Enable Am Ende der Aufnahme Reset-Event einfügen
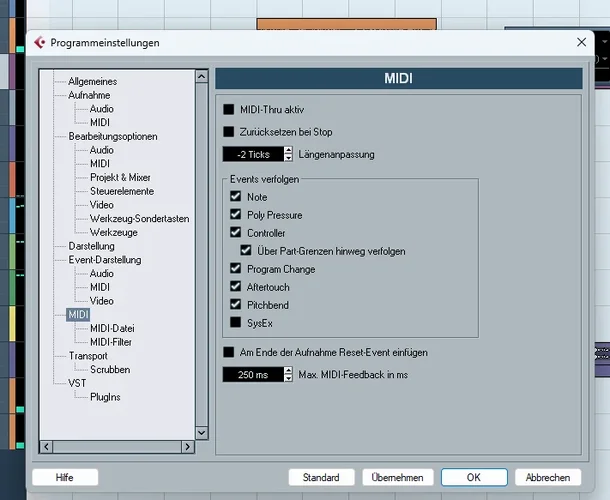Image resolution: width=610 pixels, height=500 pixels. click(x=229, y=352)
